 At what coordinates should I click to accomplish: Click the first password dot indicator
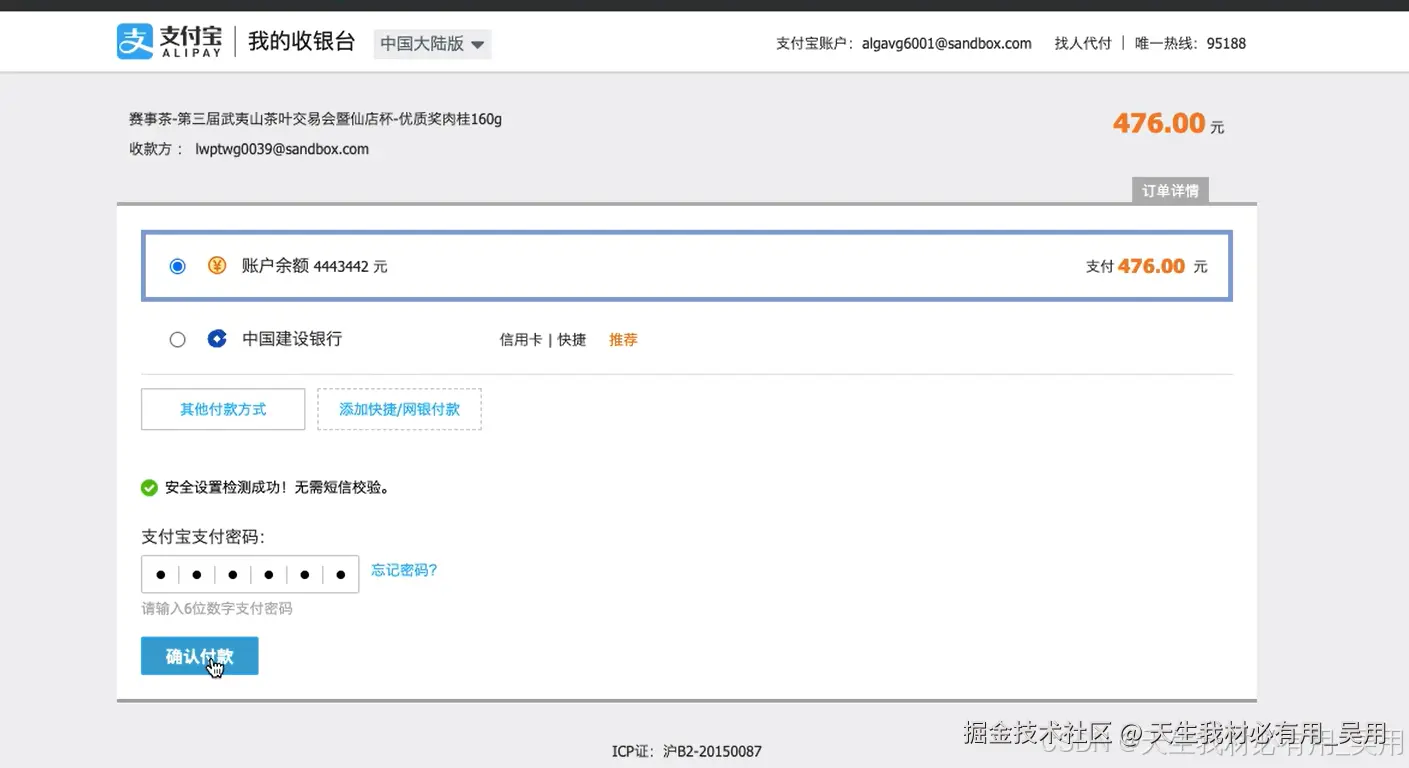click(x=160, y=573)
